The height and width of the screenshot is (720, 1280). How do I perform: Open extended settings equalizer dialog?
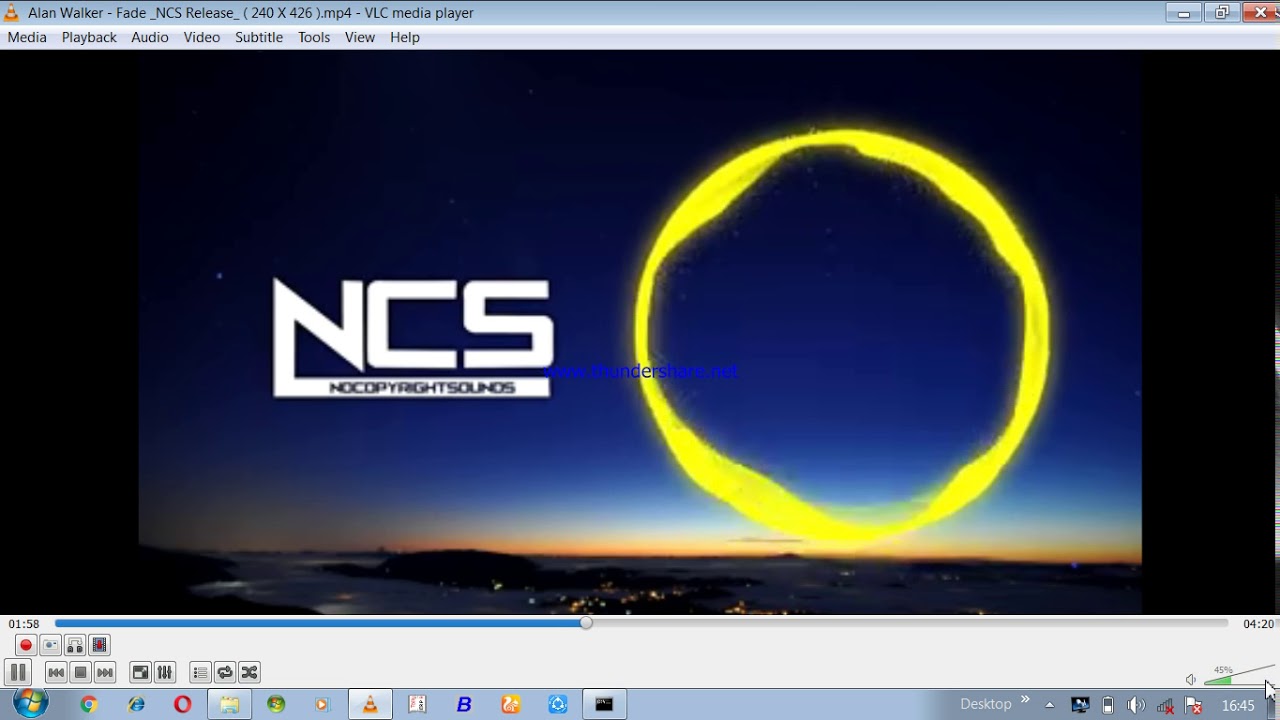(165, 673)
